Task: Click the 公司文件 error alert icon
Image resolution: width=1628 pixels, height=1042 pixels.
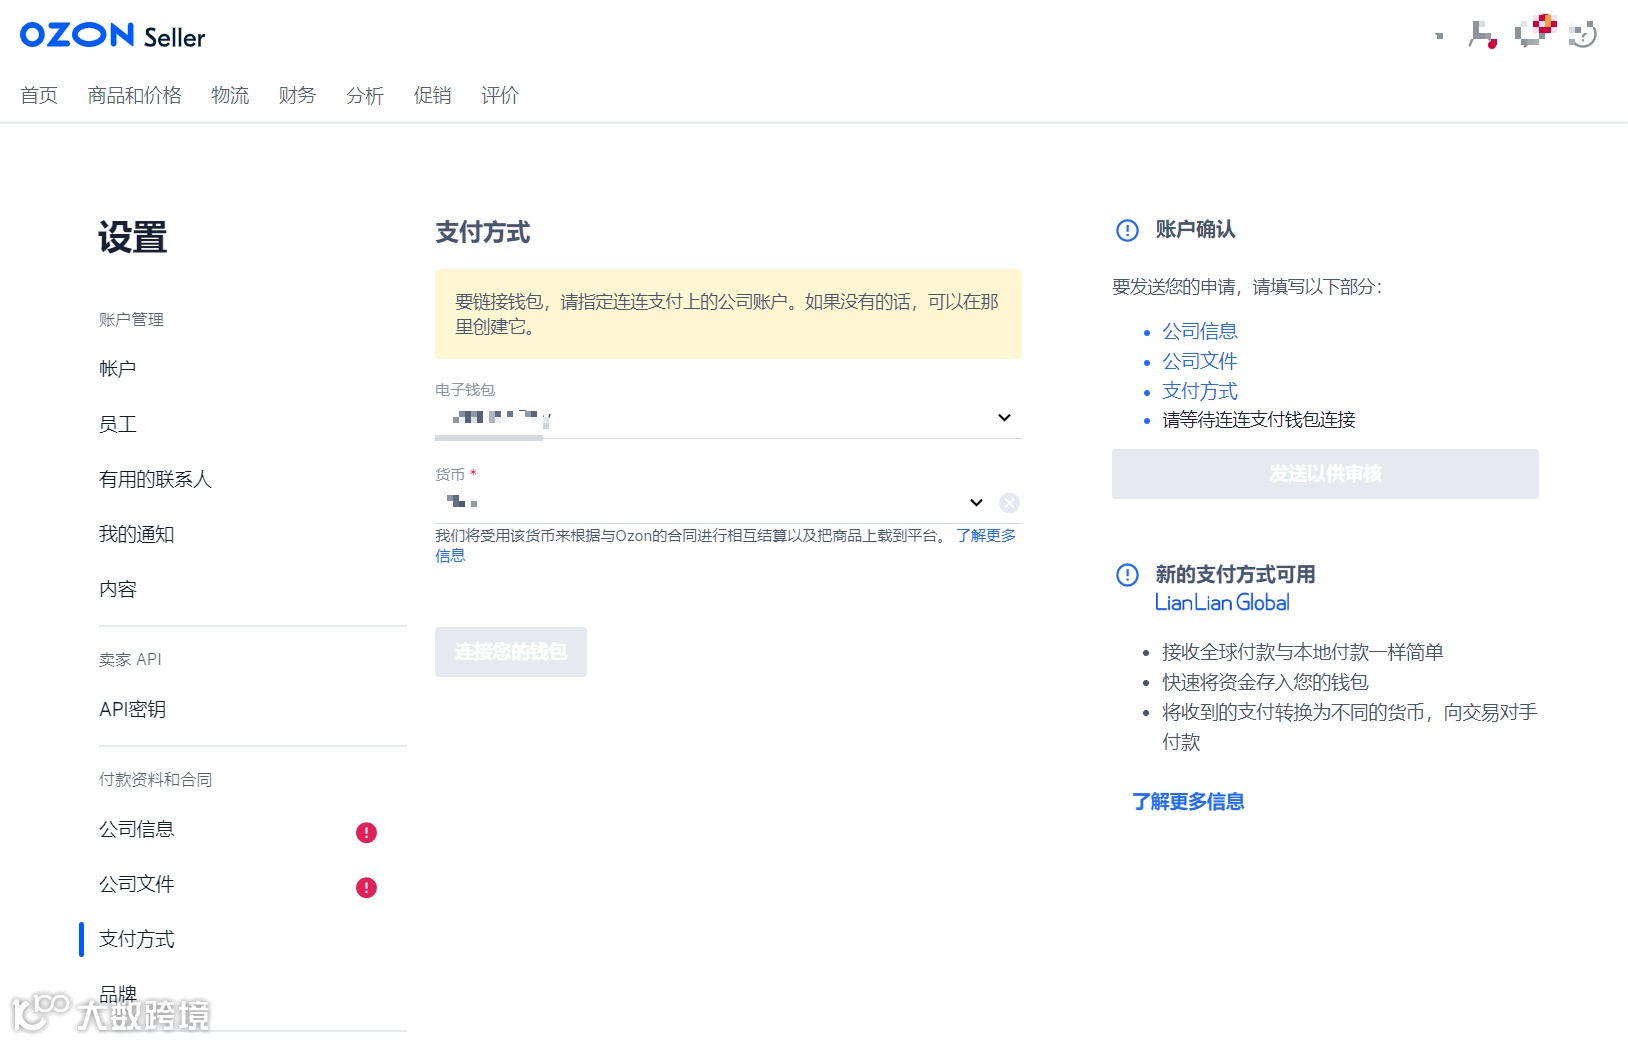Action: (x=367, y=886)
